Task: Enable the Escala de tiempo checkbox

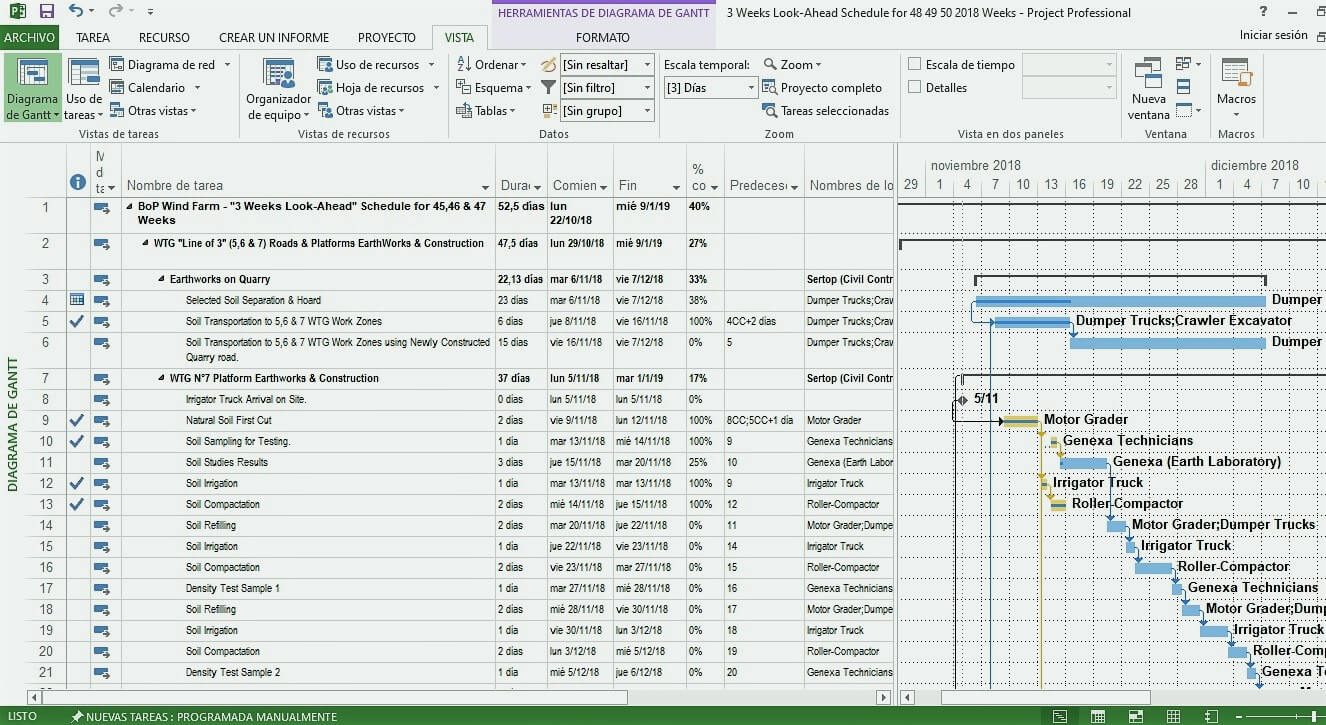Action: click(914, 65)
